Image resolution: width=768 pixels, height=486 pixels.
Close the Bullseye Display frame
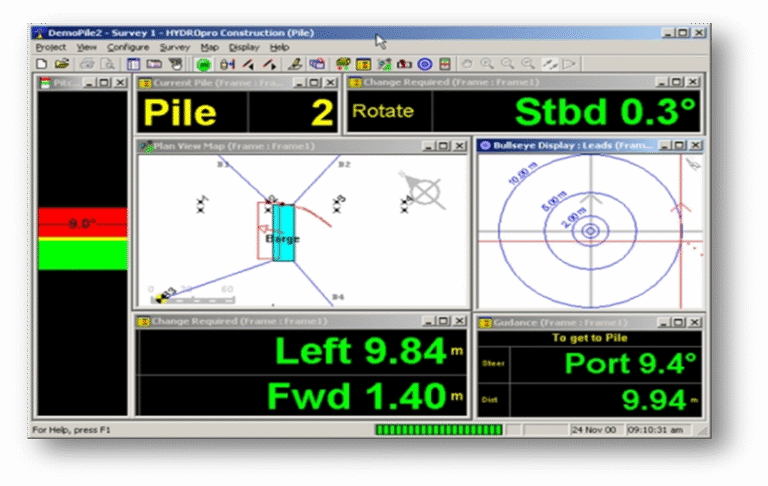pyautogui.click(x=697, y=145)
